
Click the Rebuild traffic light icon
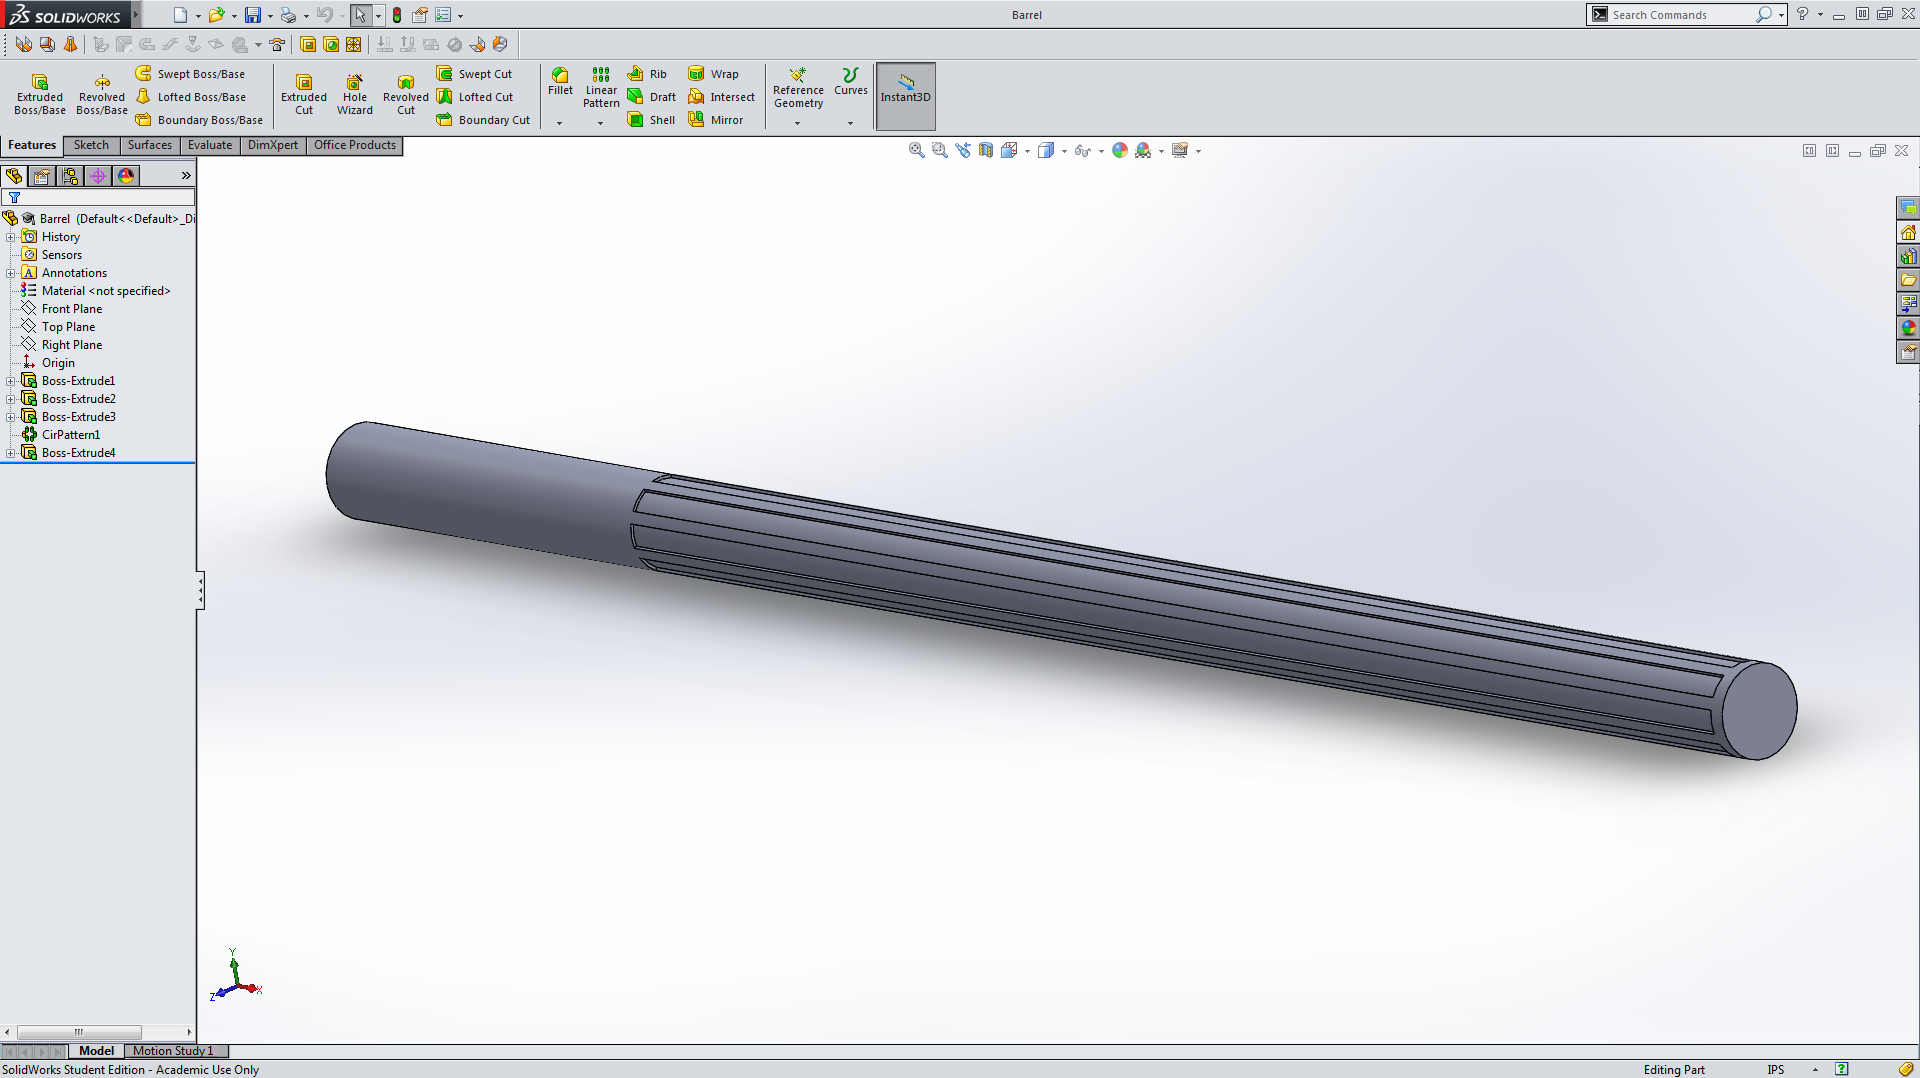(397, 15)
